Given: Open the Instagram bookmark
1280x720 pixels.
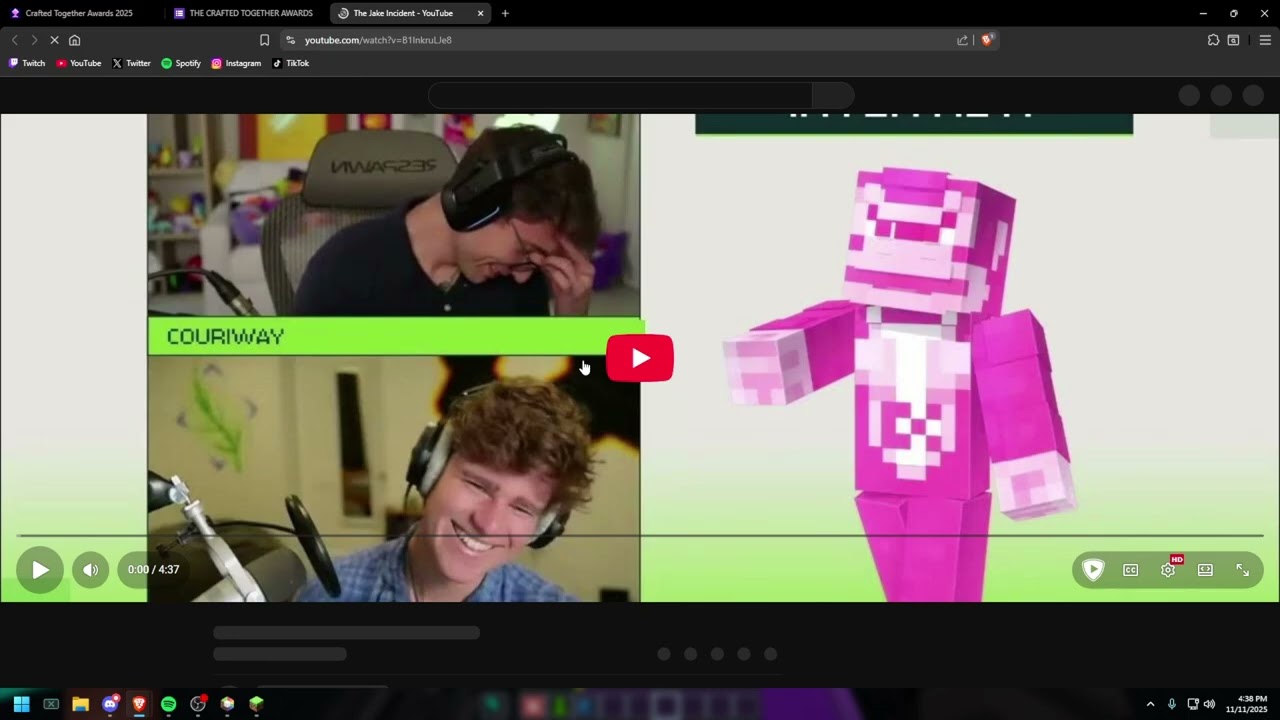Looking at the screenshot, I should [x=236, y=63].
